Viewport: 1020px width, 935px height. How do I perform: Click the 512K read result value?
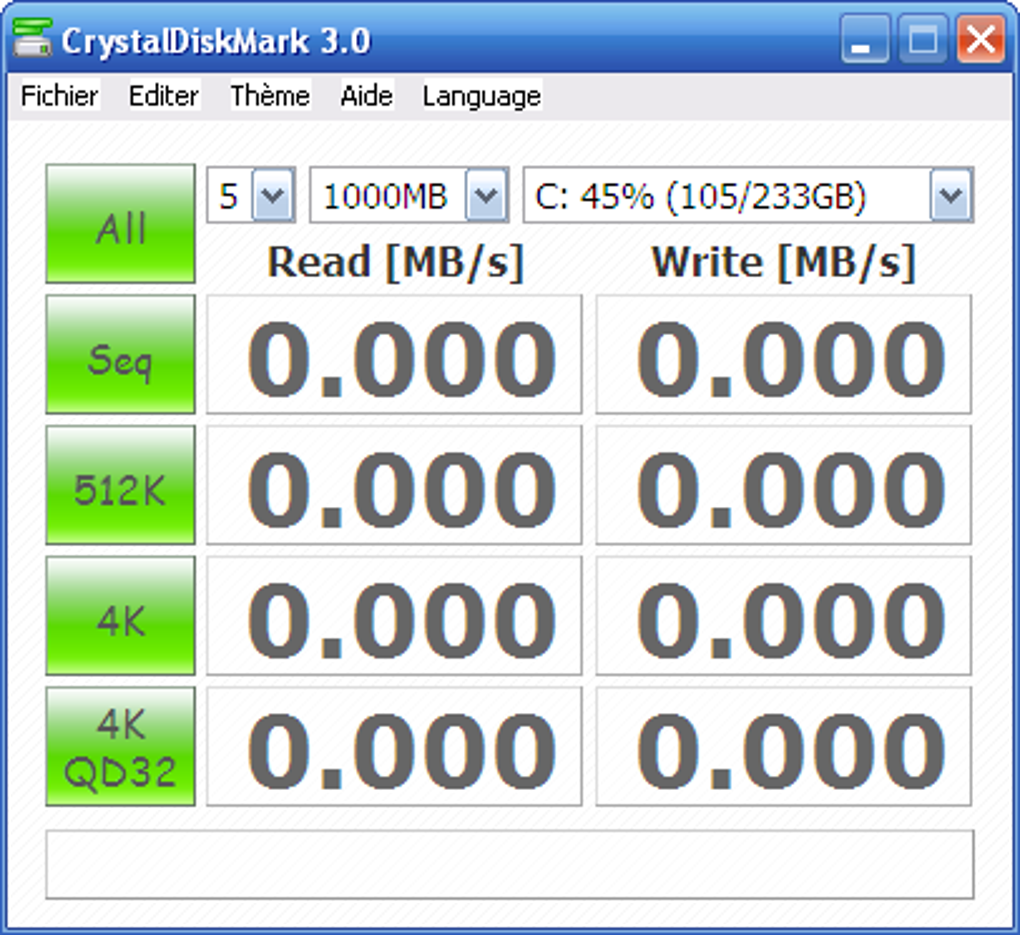(394, 485)
